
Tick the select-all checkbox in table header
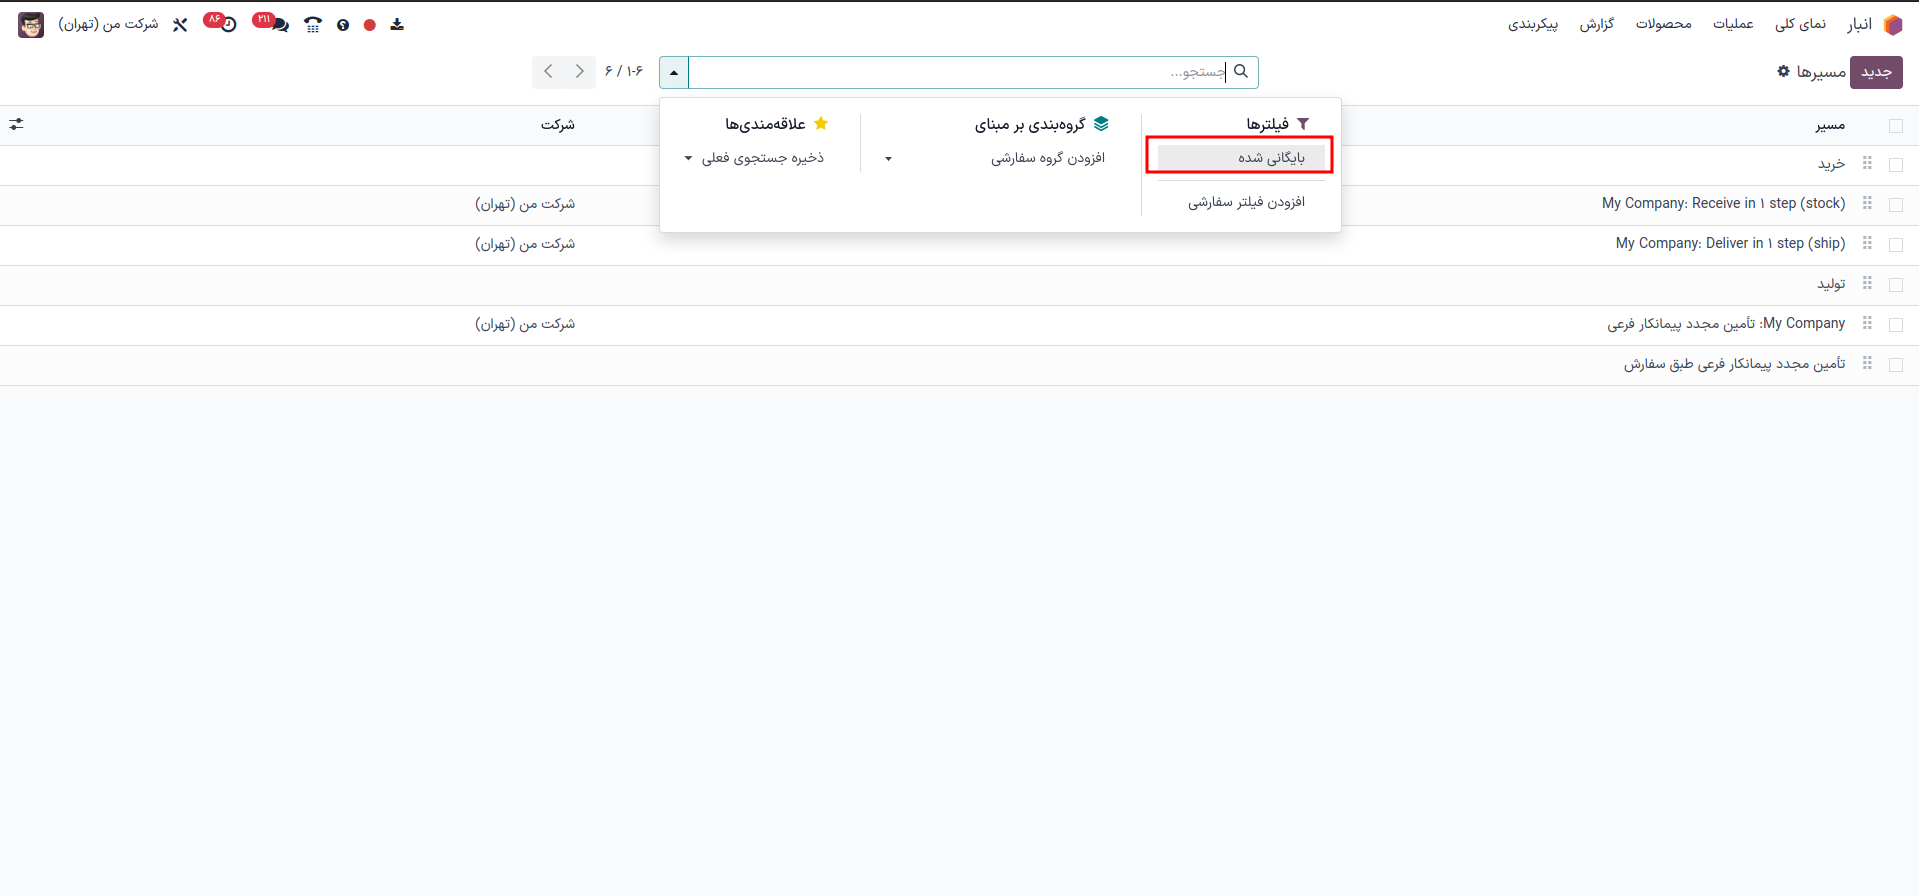1895,126
